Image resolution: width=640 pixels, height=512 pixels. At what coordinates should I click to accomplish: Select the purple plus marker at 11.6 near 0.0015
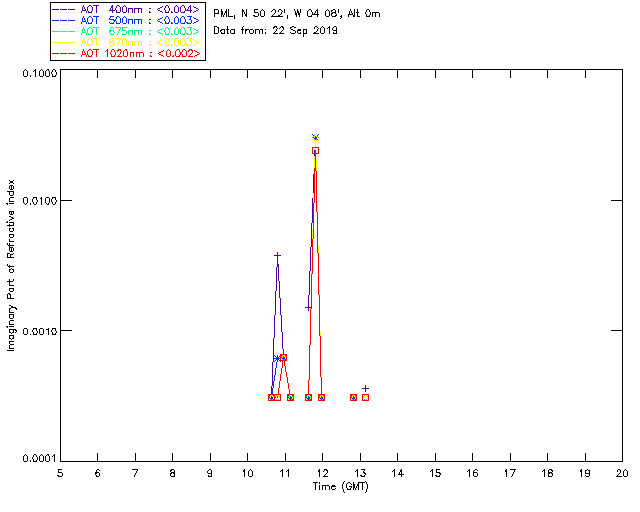[x=309, y=308]
